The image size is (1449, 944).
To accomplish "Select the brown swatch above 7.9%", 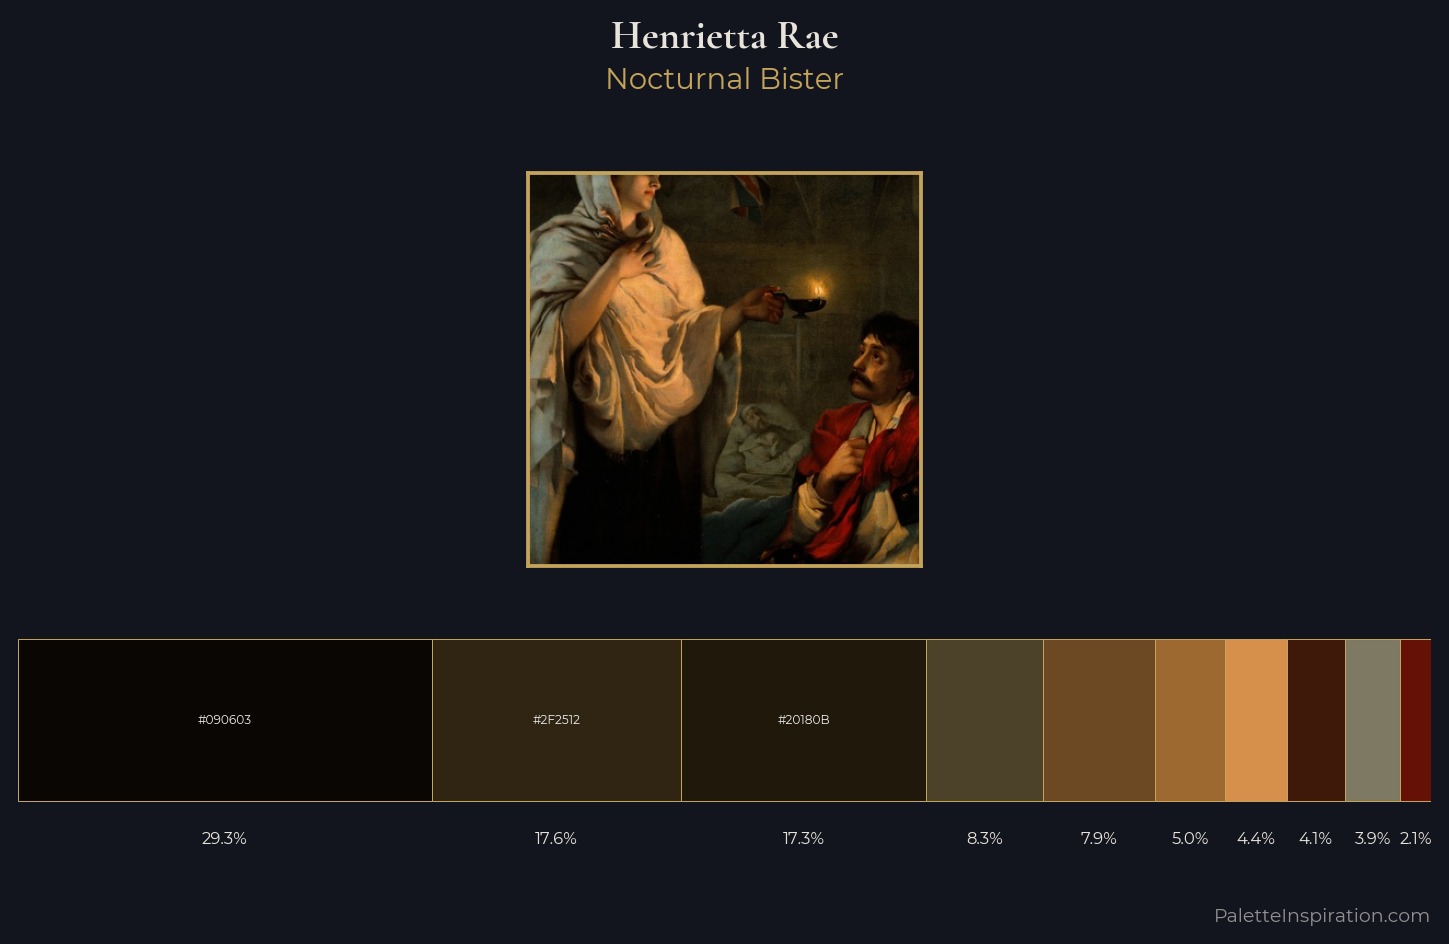I will (x=1099, y=720).
